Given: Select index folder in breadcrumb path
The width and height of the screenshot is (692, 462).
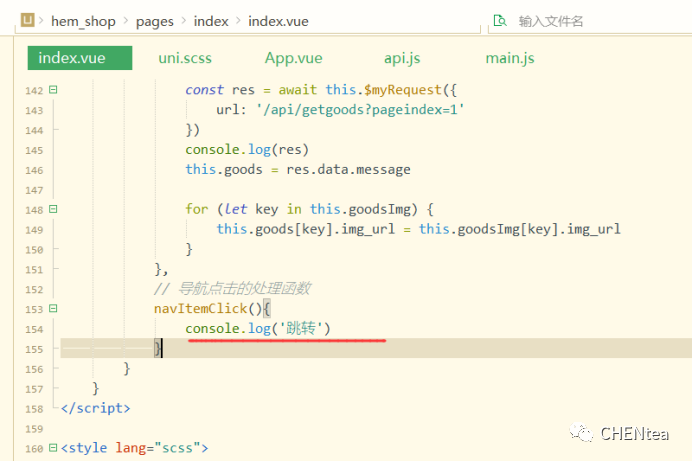Looking at the screenshot, I should [211, 20].
